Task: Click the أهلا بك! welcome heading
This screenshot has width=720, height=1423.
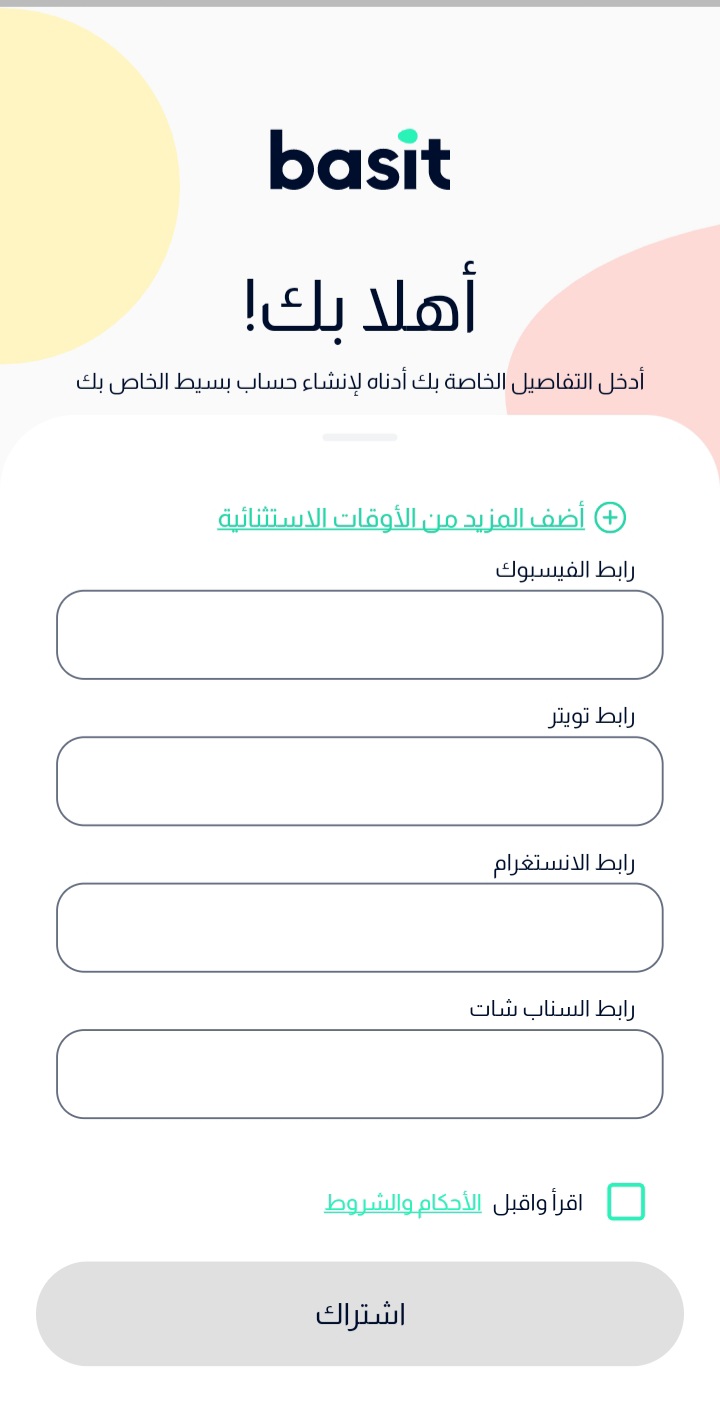Action: point(360,307)
